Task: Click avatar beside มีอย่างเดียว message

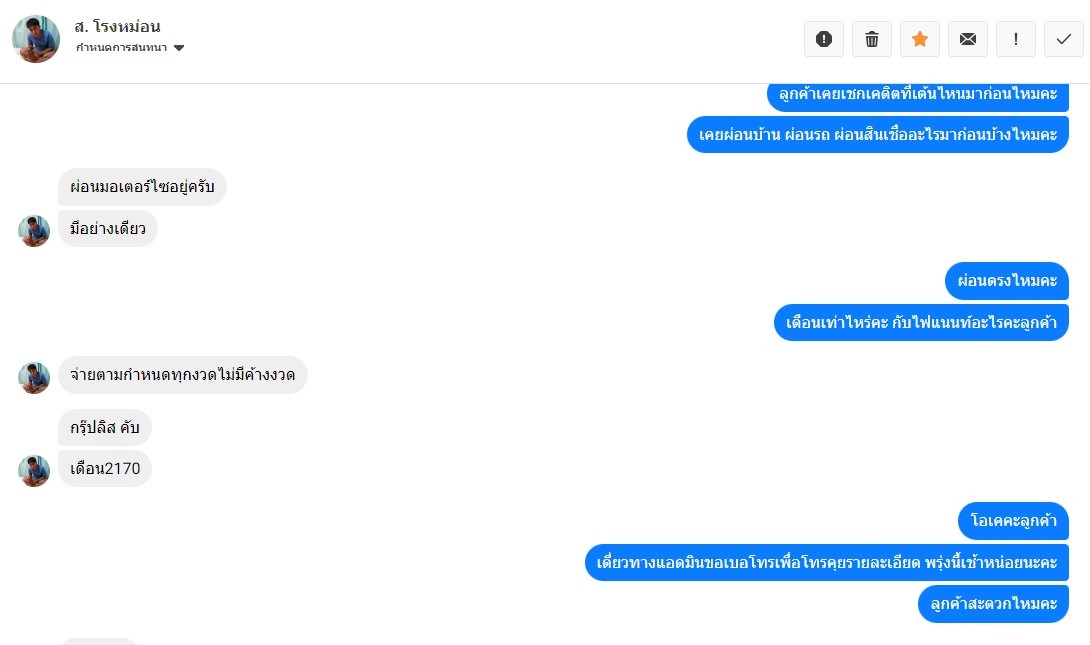Action: coord(34,231)
